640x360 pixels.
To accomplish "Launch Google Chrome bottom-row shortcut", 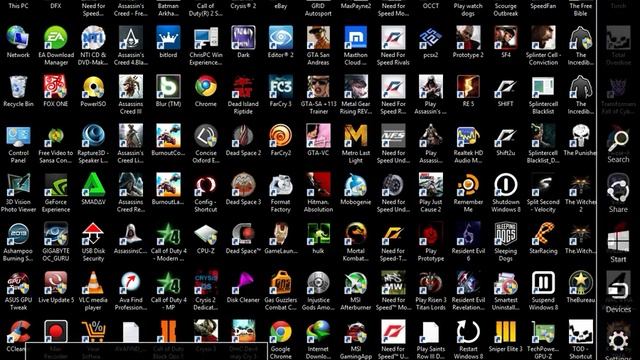I will coord(281,331).
